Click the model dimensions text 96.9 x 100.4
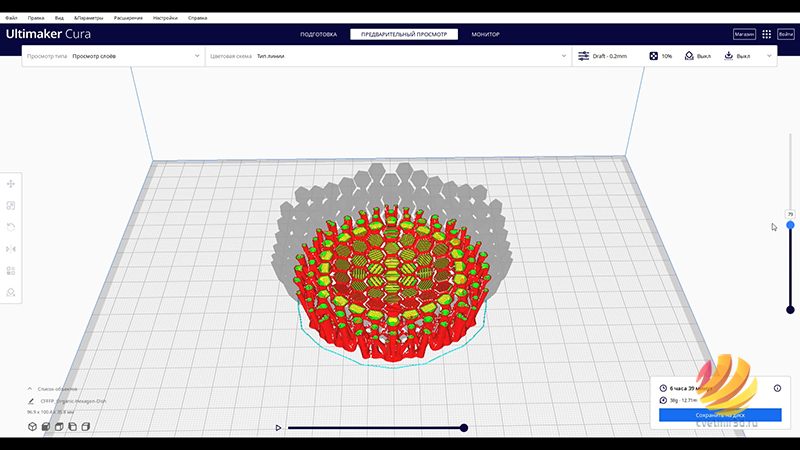This screenshot has width=800, height=450. coord(51,412)
